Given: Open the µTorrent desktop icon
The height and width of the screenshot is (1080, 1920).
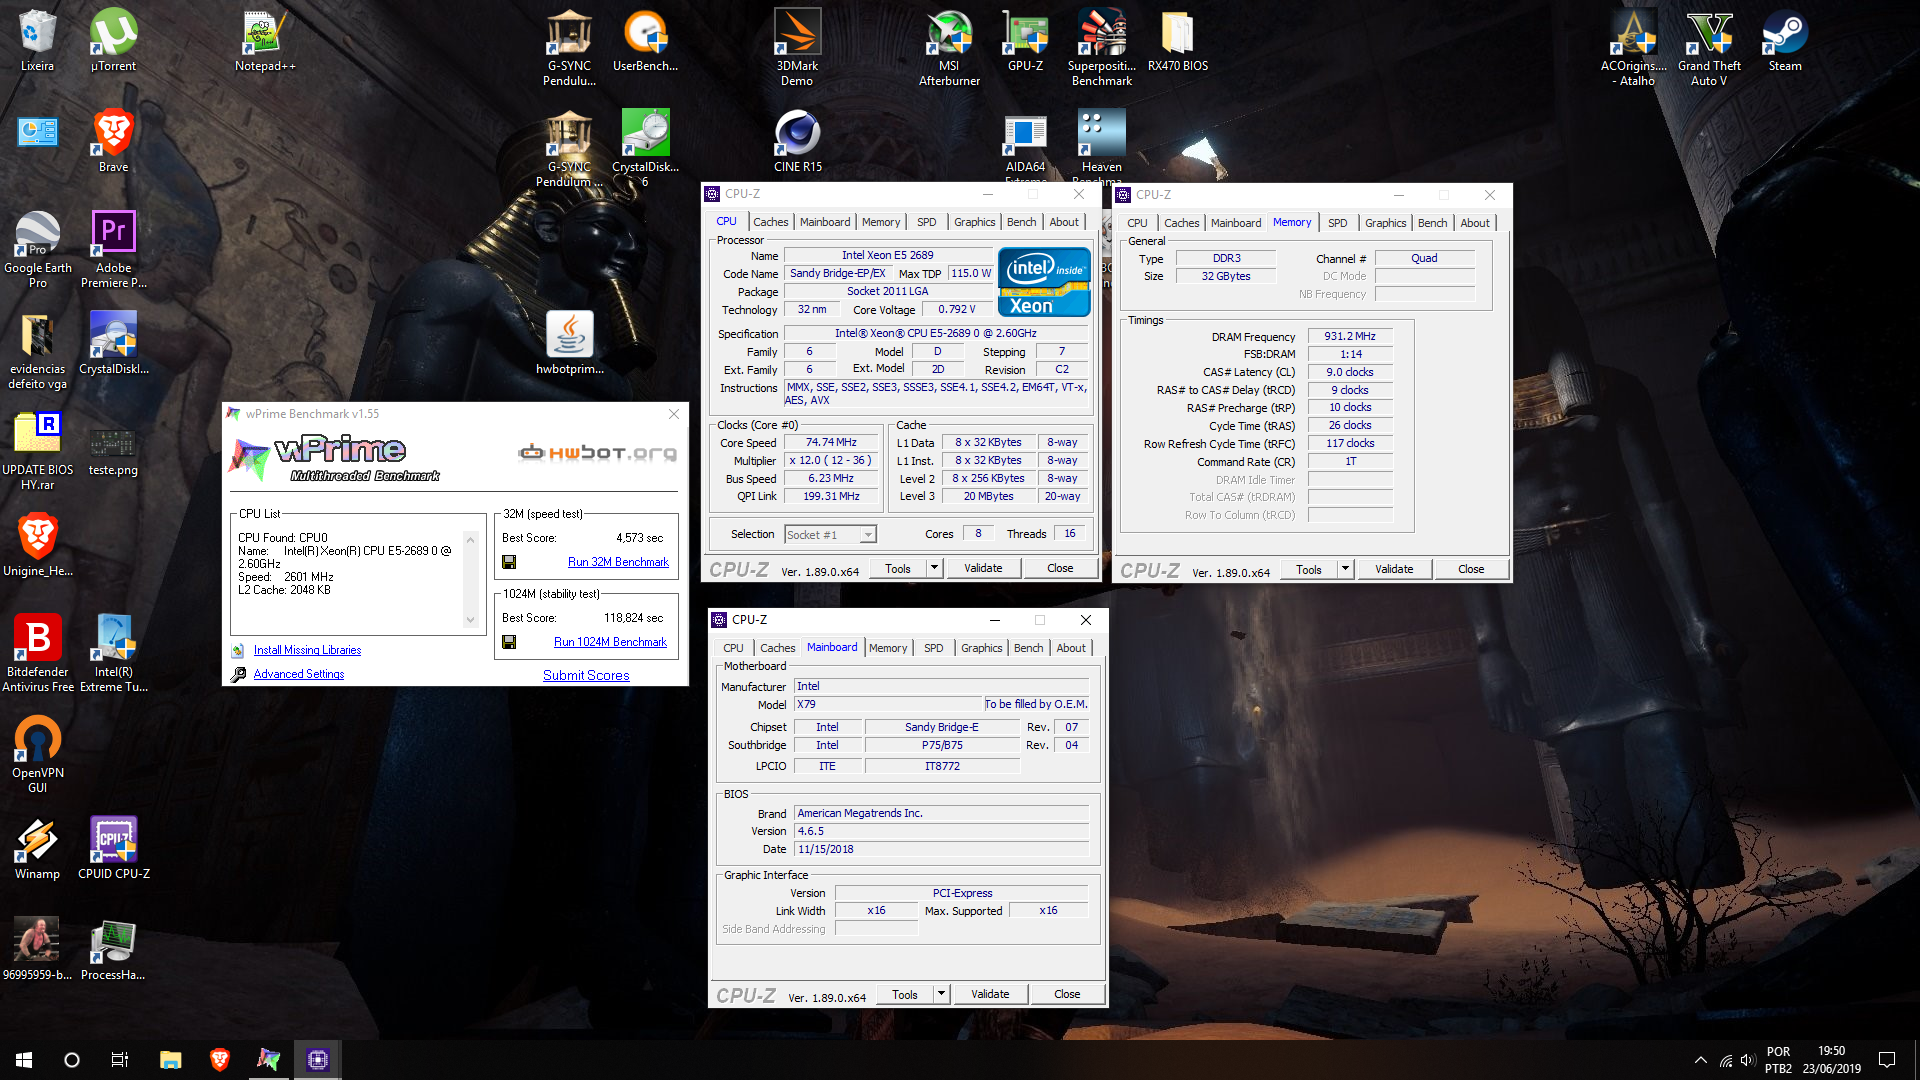Looking at the screenshot, I should [113, 41].
